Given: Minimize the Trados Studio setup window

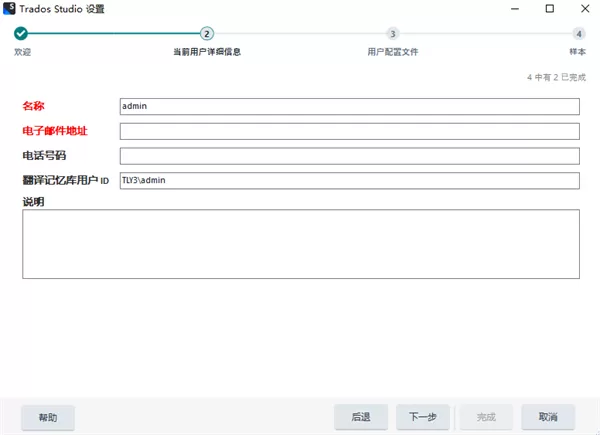Looking at the screenshot, I should pyautogui.click(x=515, y=8).
